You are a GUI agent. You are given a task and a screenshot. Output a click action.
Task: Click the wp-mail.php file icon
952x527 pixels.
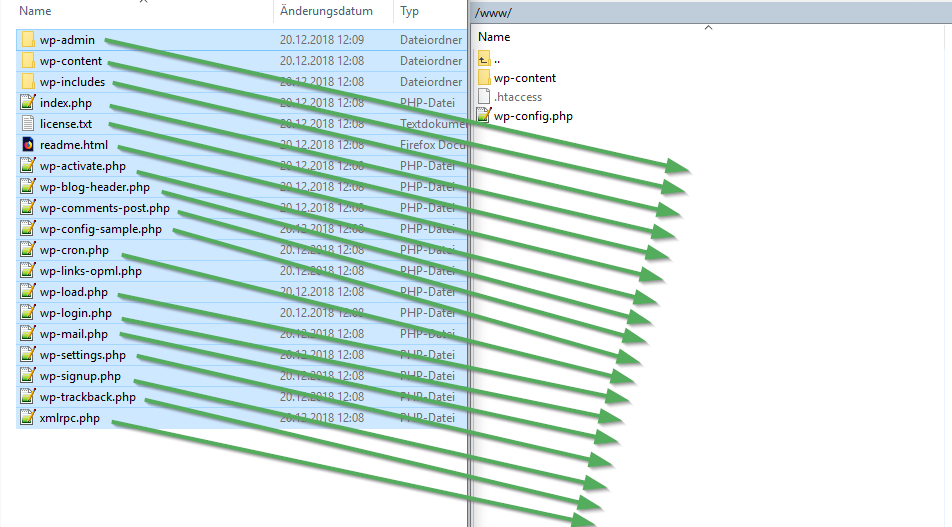[28, 333]
